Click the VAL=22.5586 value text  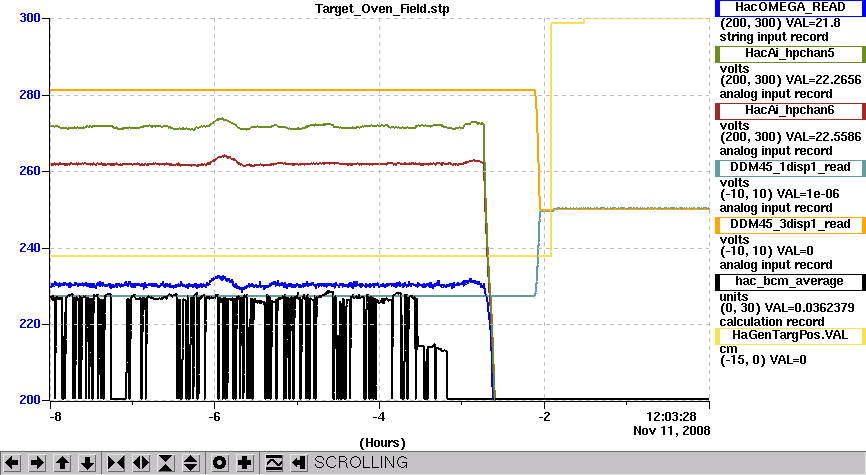[822, 137]
